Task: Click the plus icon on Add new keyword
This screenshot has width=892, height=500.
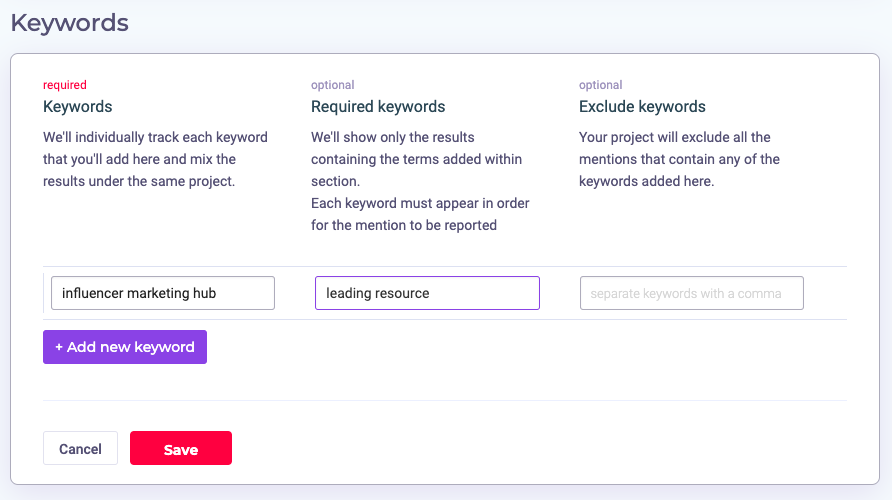Action: (x=59, y=347)
